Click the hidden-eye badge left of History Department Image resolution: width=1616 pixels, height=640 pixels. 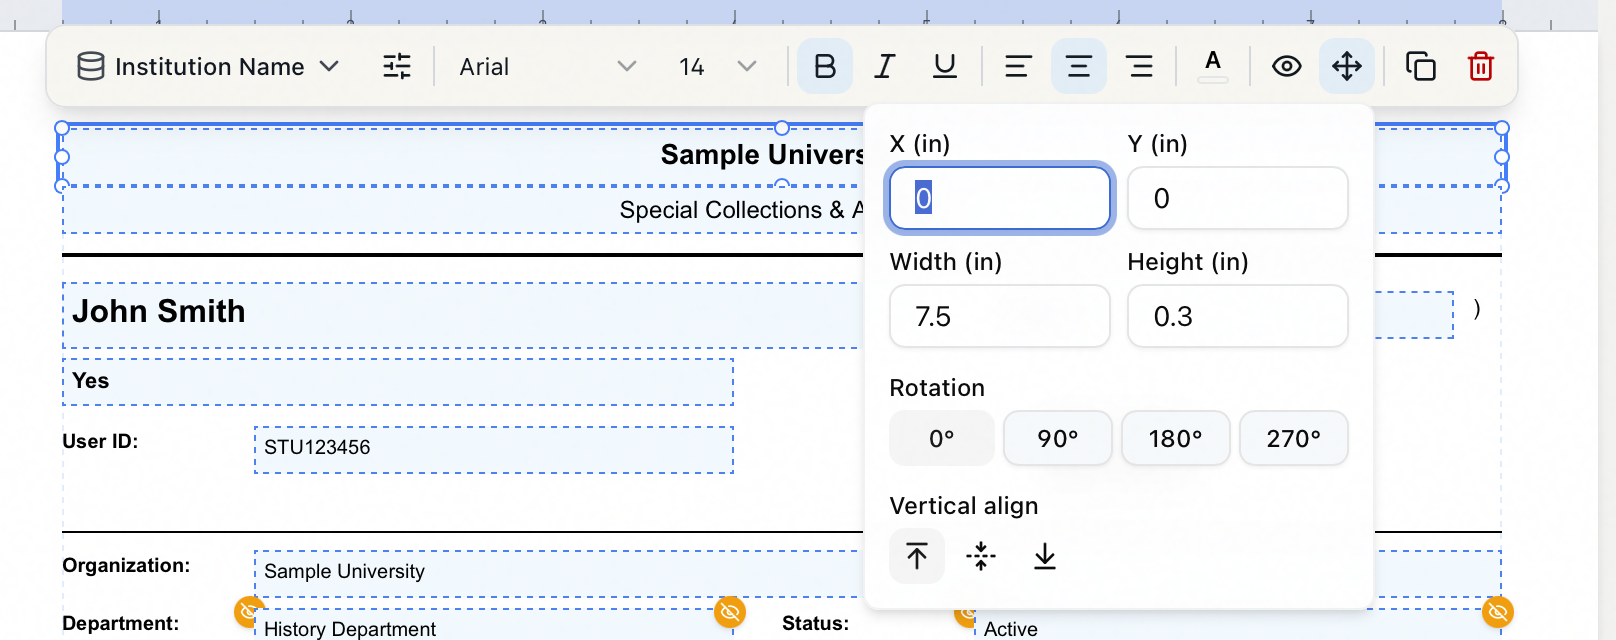click(249, 611)
